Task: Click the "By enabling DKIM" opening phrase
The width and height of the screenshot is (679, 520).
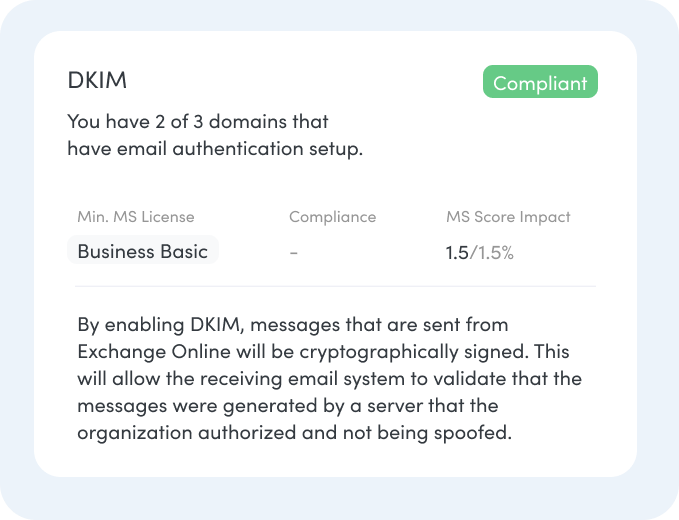Action: click(x=150, y=325)
